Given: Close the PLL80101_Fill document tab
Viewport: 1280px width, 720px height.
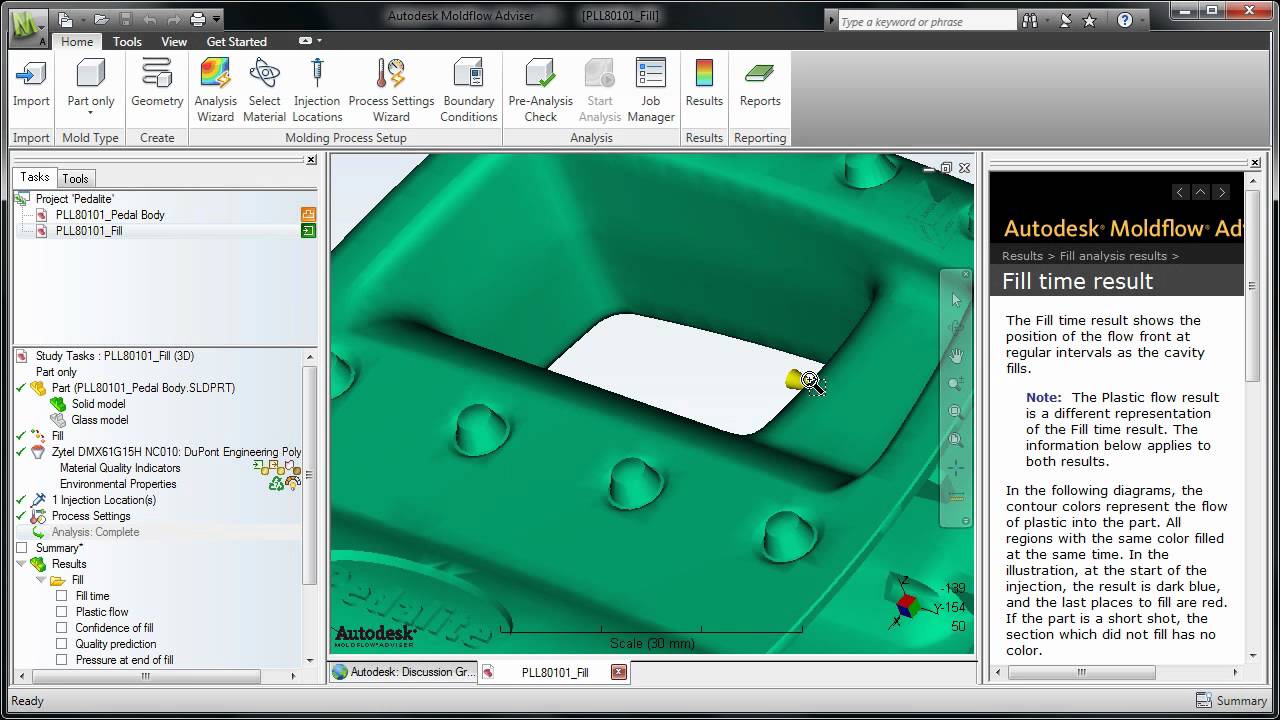Looking at the screenshot, I should (x=619, y=672).
